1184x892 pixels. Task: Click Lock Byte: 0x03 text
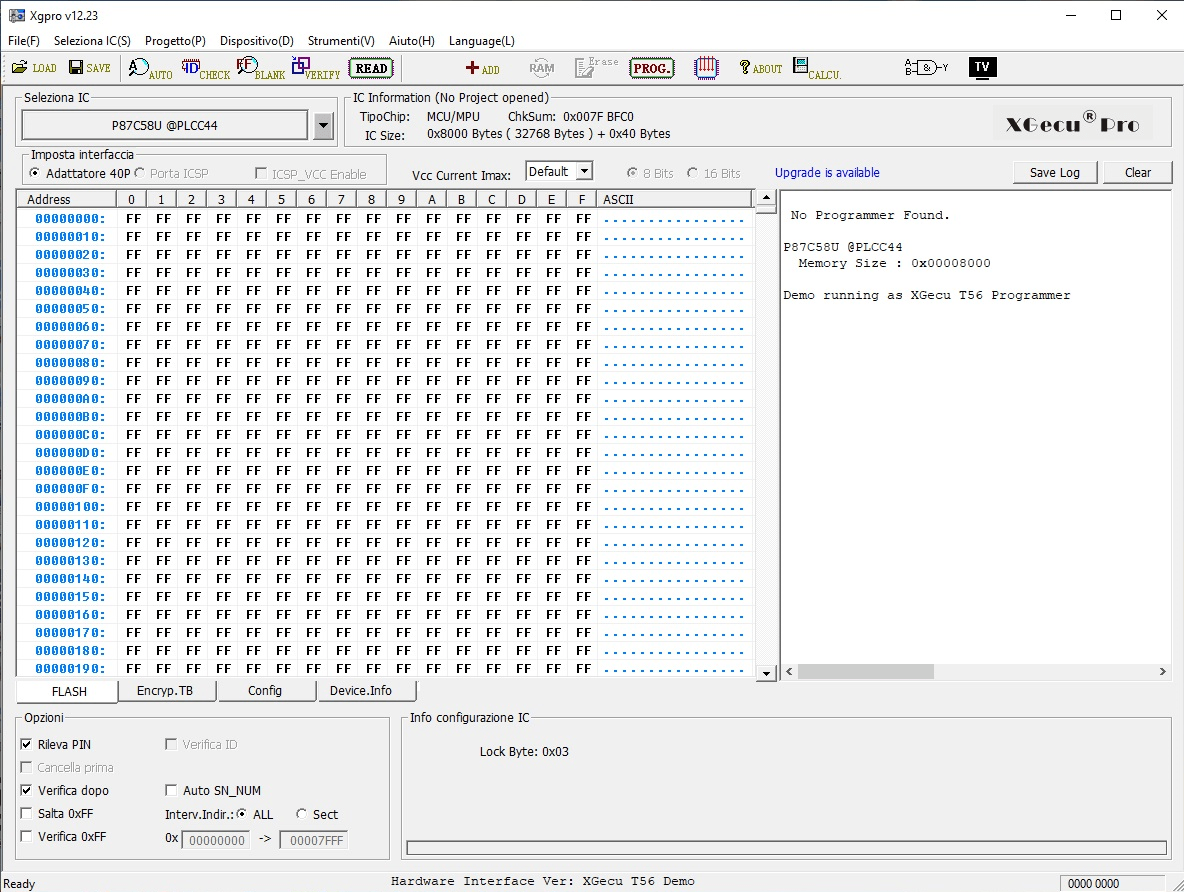pyautogui.click(x=524, y=752)
